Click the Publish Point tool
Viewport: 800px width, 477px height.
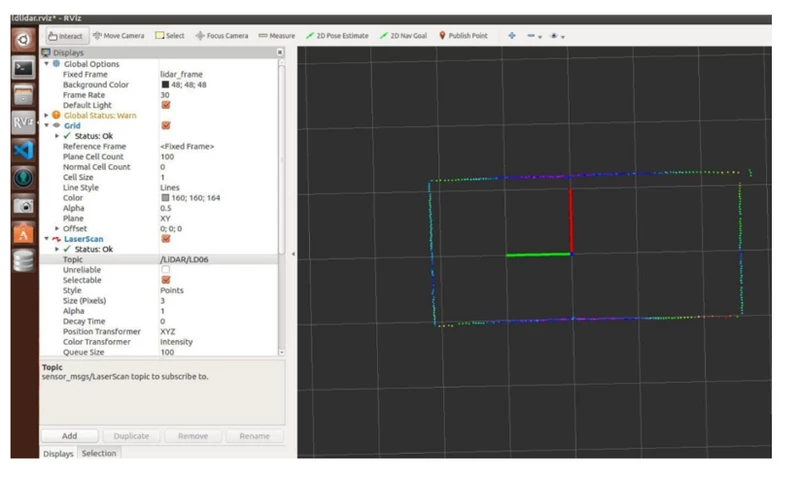(463, 36)
